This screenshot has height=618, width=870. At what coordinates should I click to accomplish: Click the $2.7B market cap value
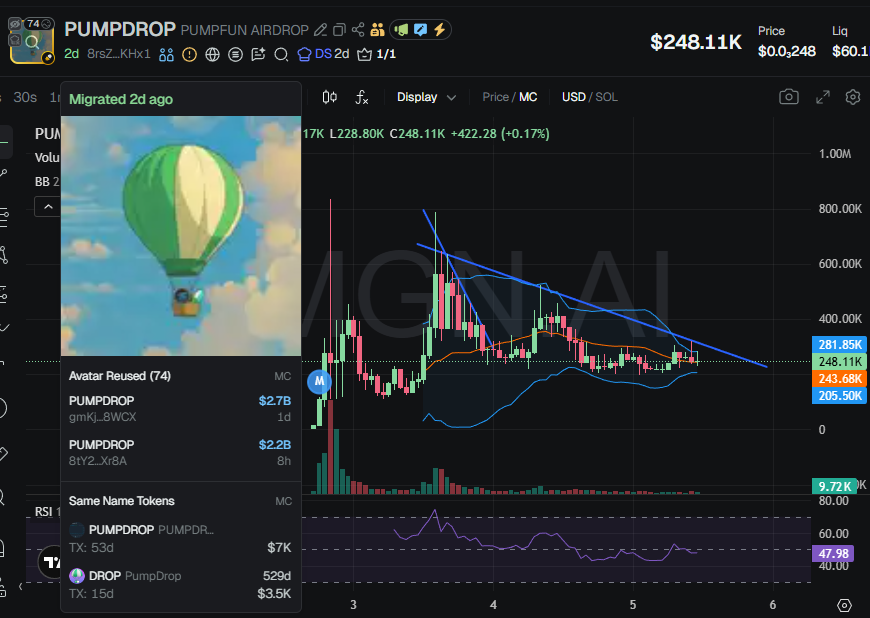(x=275, y=401)
